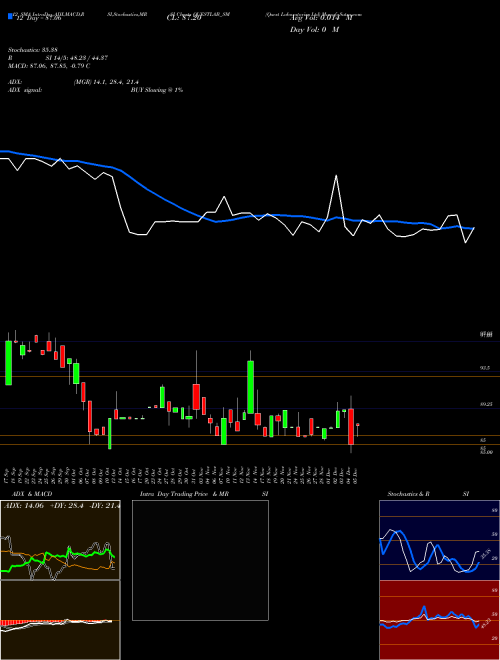
Task: Click the large green candlestick in mid November
Action: (x=250, y=387)
